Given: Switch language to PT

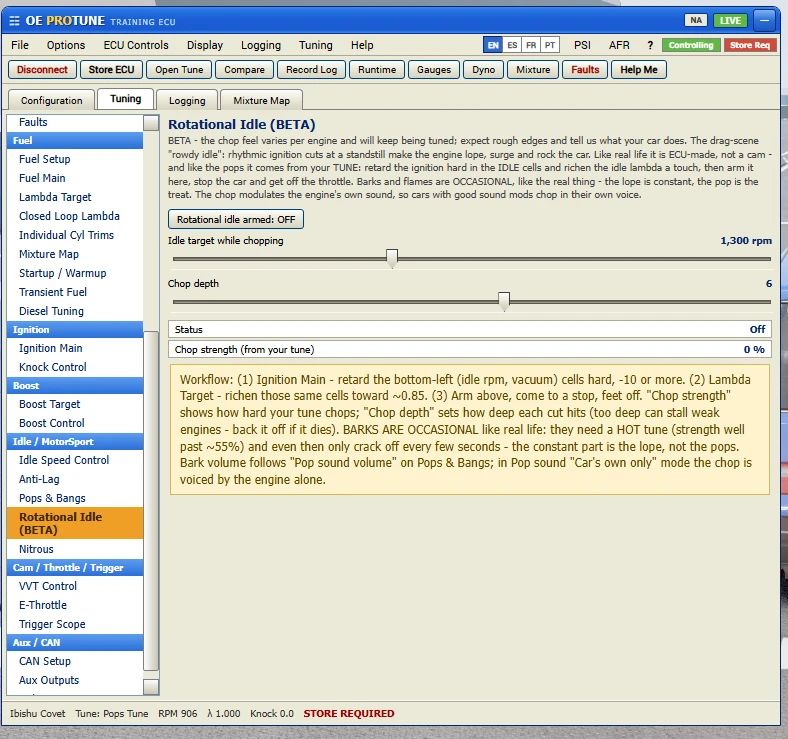Looking at the screenshot, I should (x=550, y=45).
